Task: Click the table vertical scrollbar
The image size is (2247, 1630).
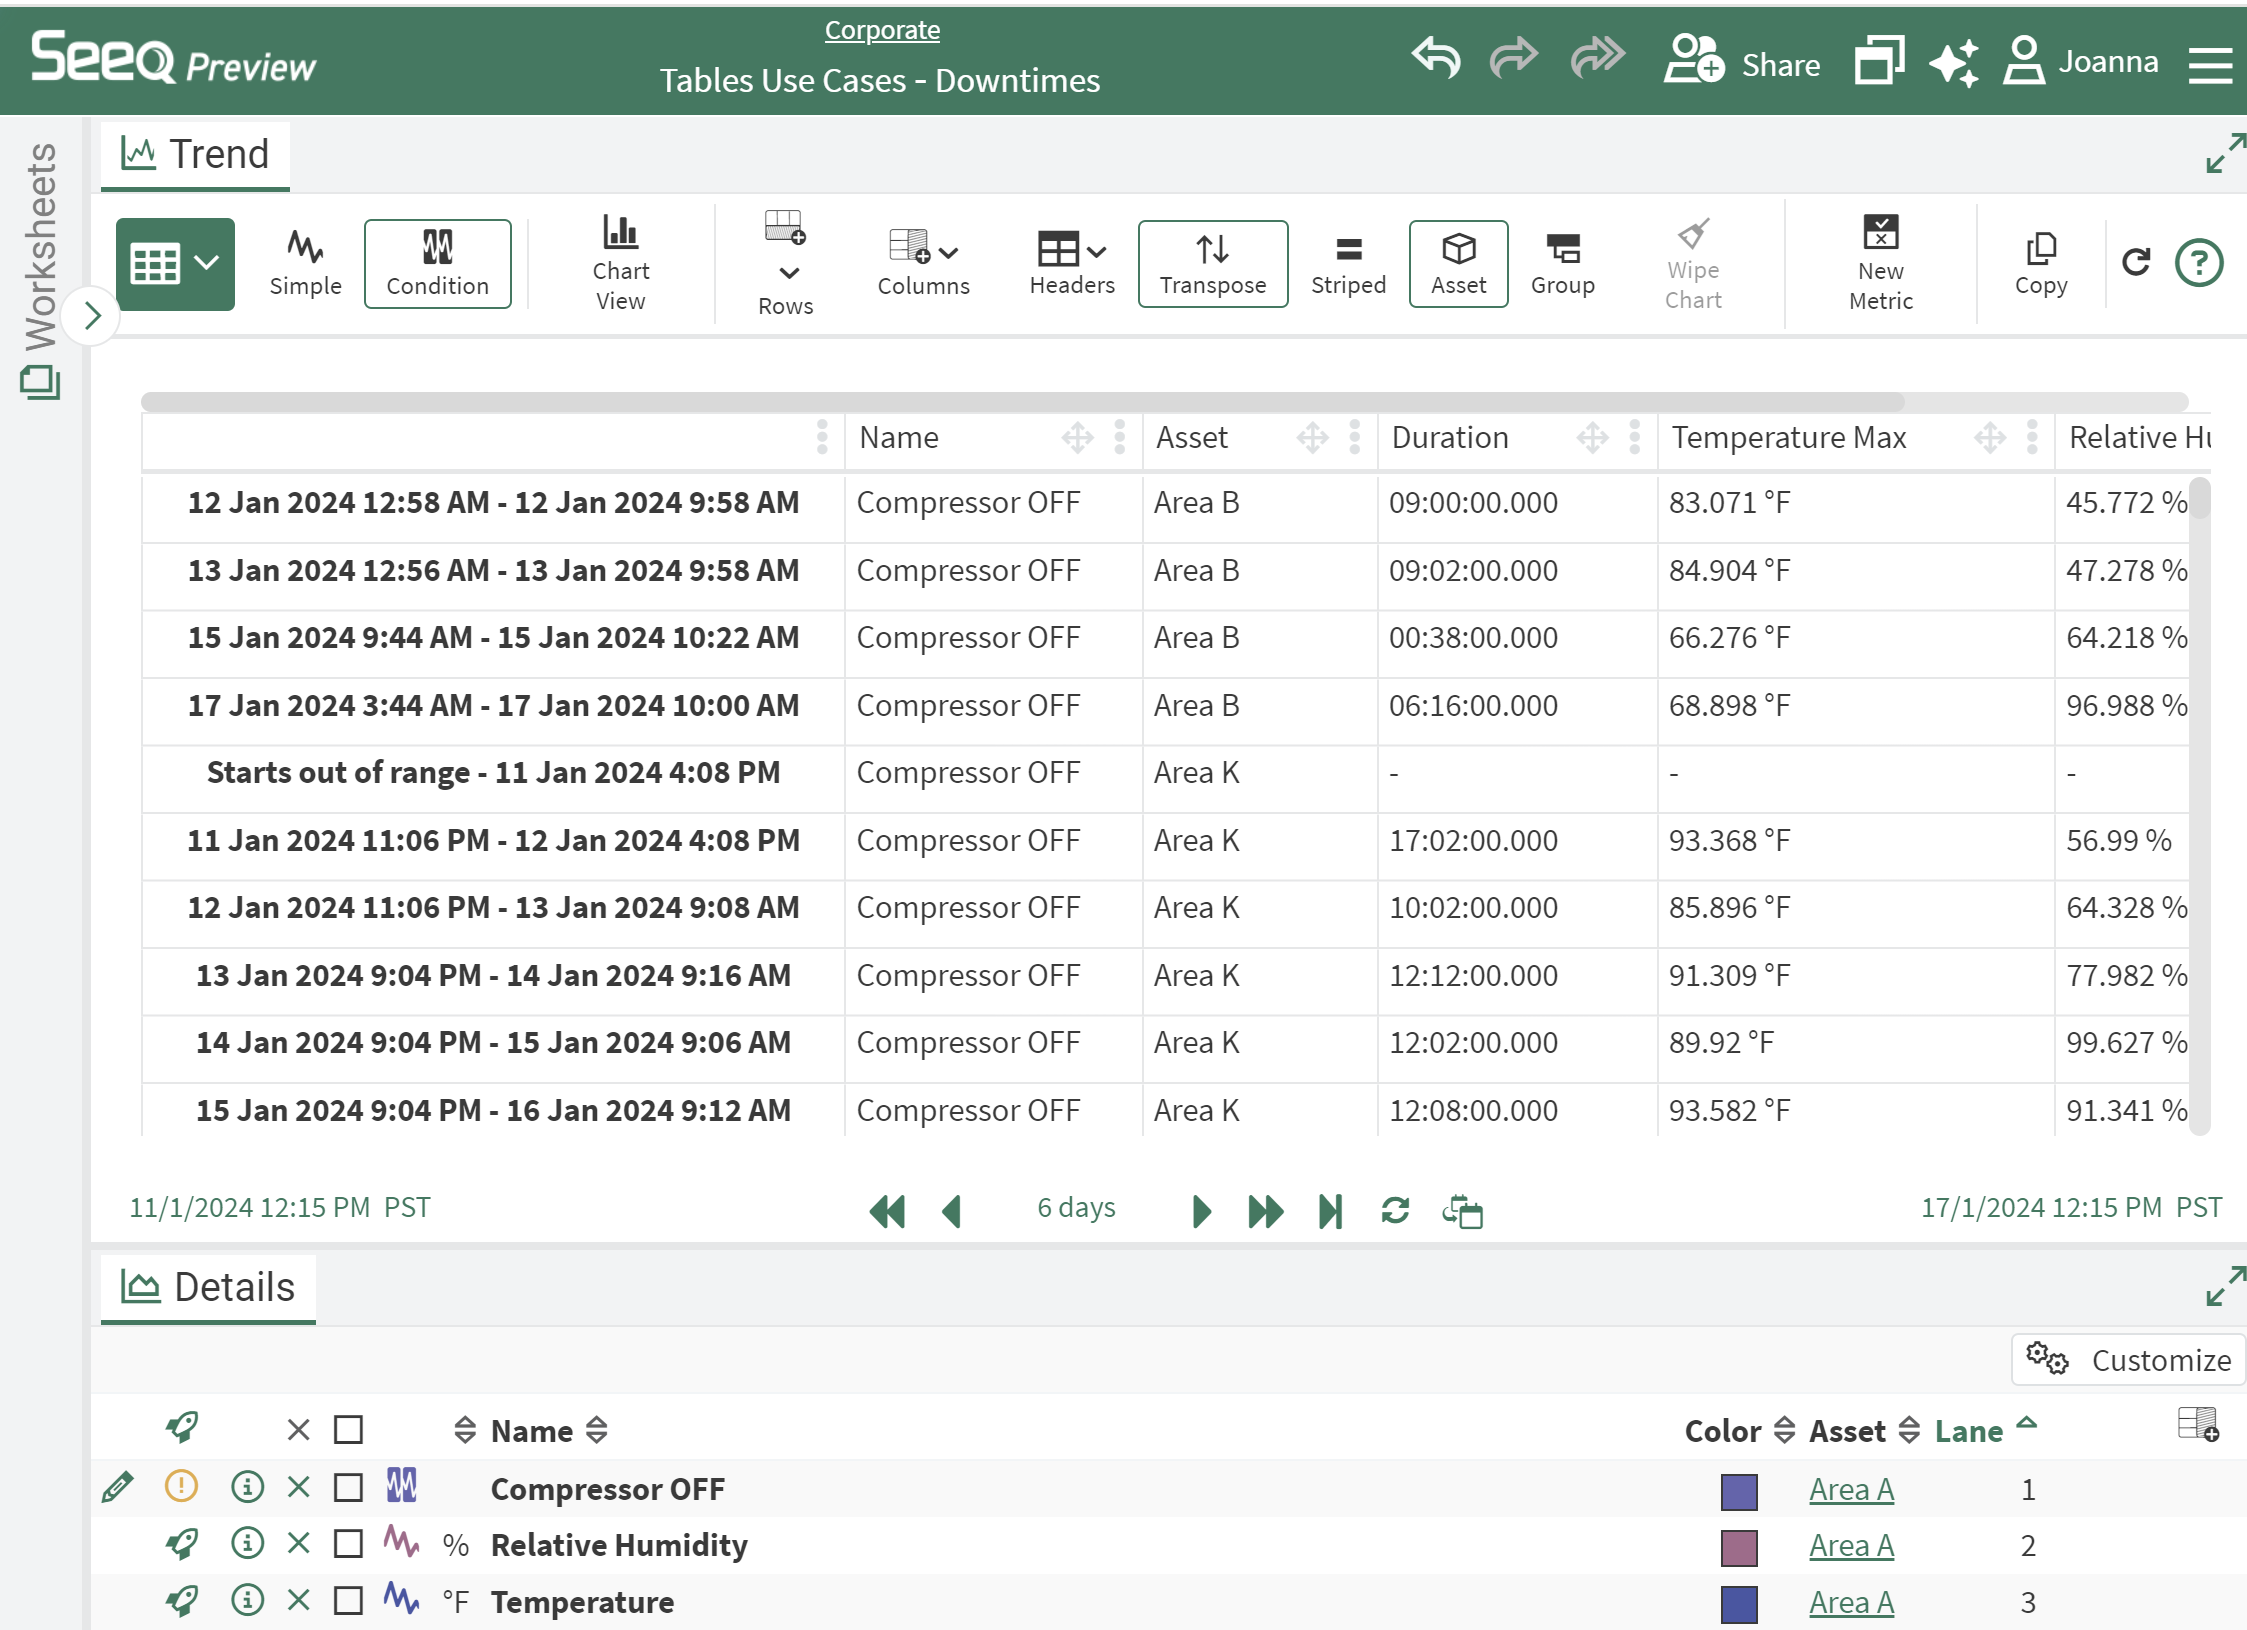Action: (2199, 498)
